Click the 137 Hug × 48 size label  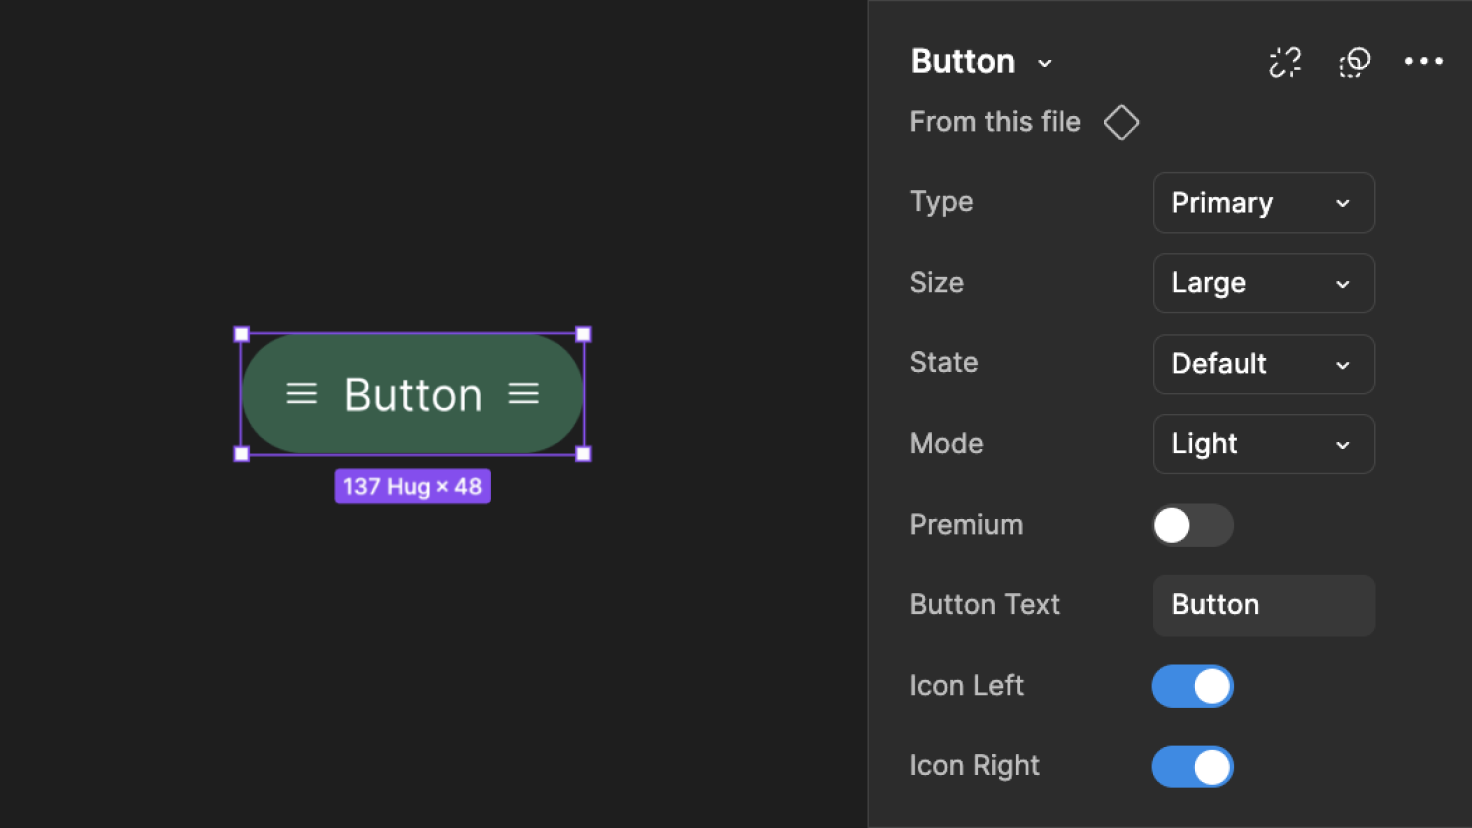click(x=412, y=487)
